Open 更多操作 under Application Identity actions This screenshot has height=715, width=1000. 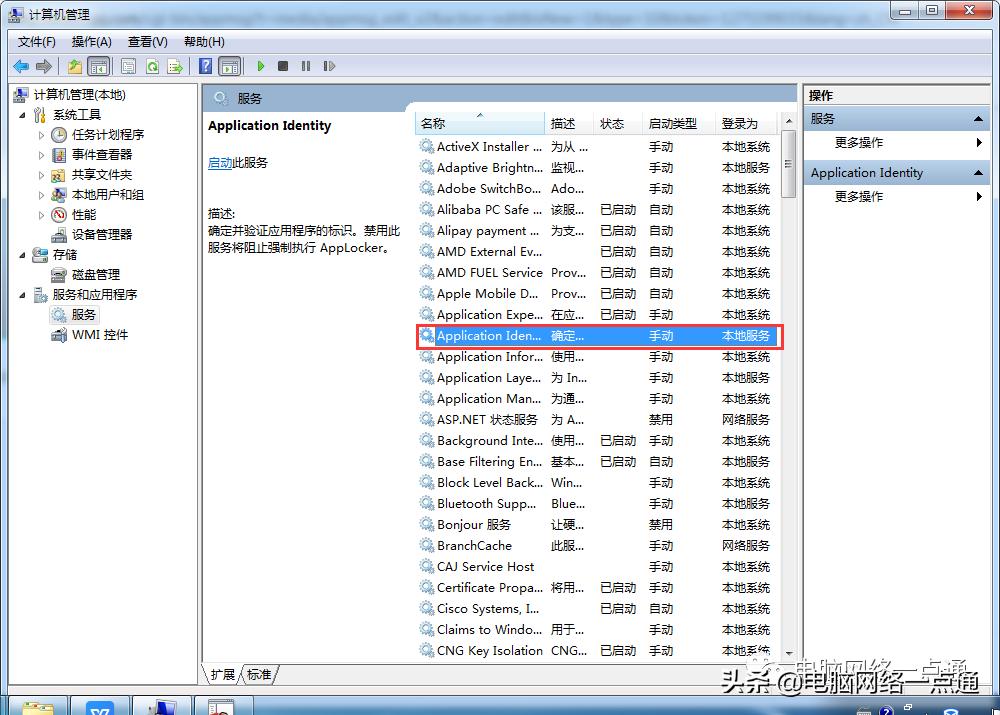tap(858, 196)
